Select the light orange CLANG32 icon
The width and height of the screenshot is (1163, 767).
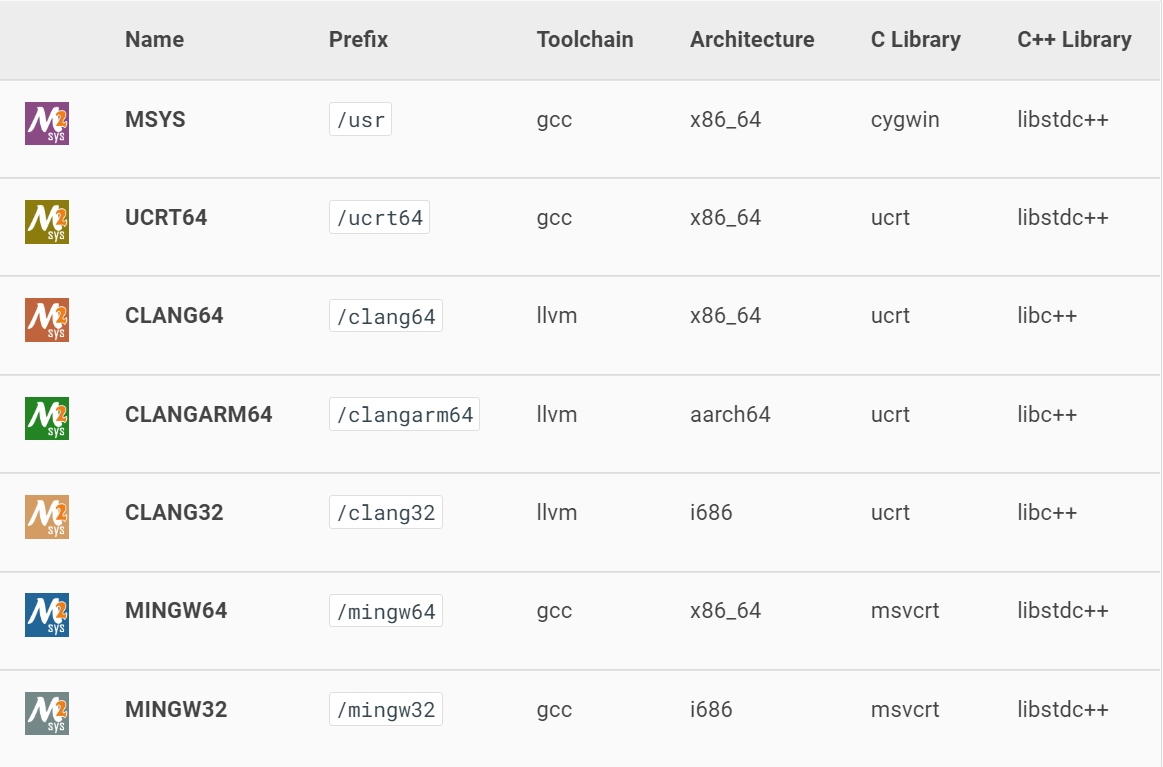click(47, 516)
